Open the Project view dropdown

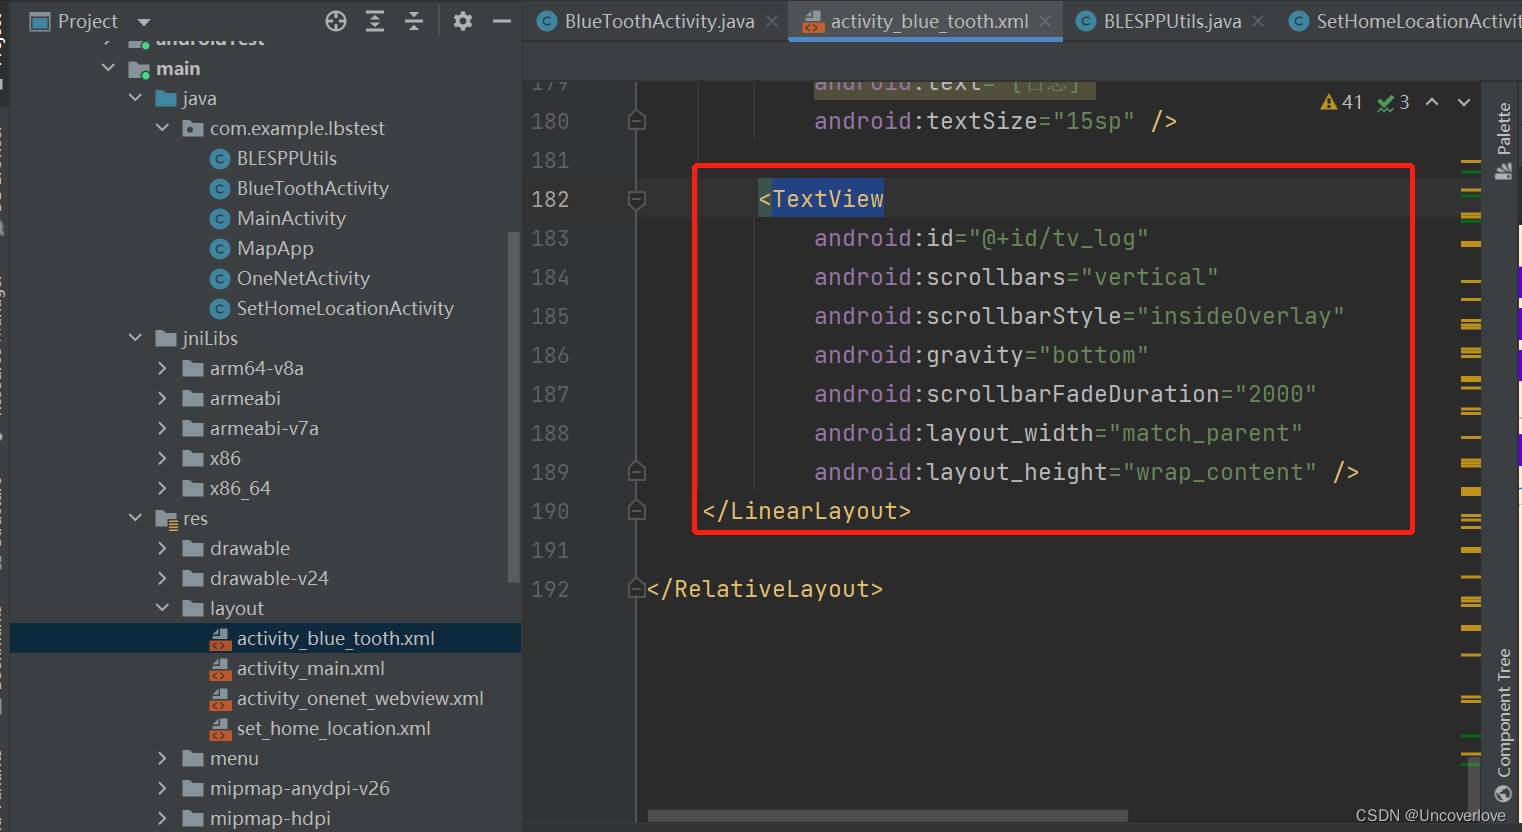coord(143,22)
